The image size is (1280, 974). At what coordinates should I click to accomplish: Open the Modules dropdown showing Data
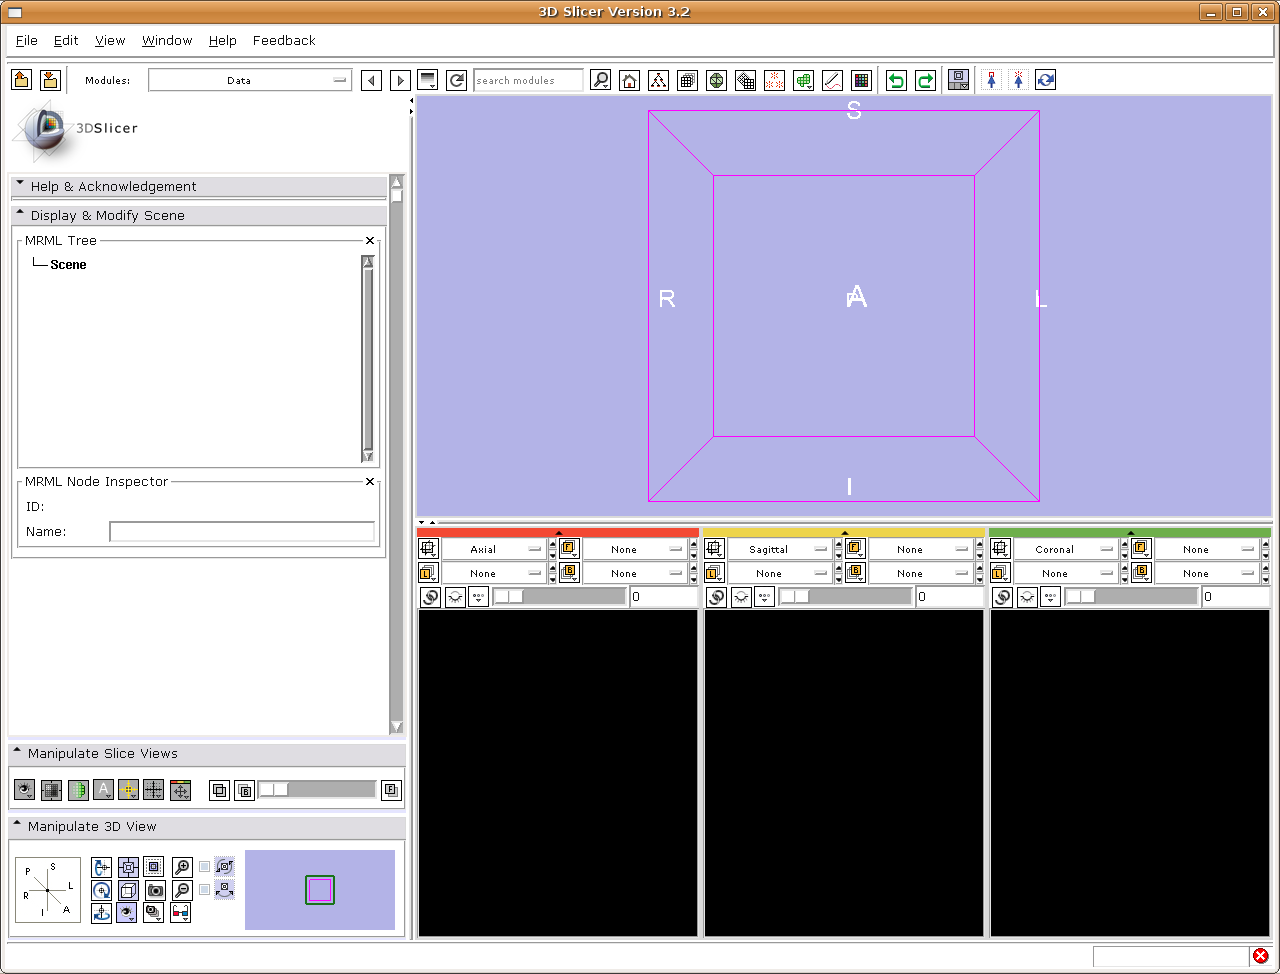point(250,80)
